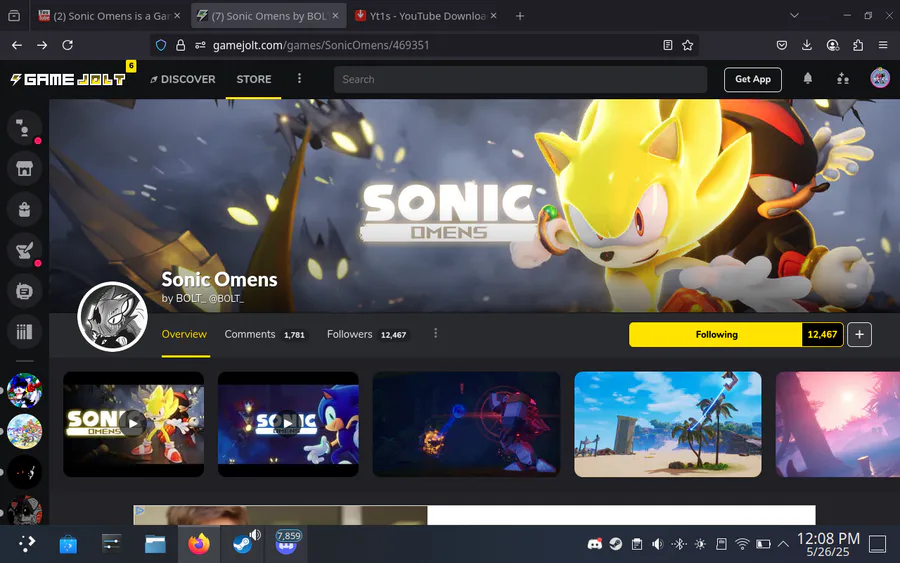The image size is (900, 563).
Task: Open the navbar more options menu
Action: pos(299,79)
